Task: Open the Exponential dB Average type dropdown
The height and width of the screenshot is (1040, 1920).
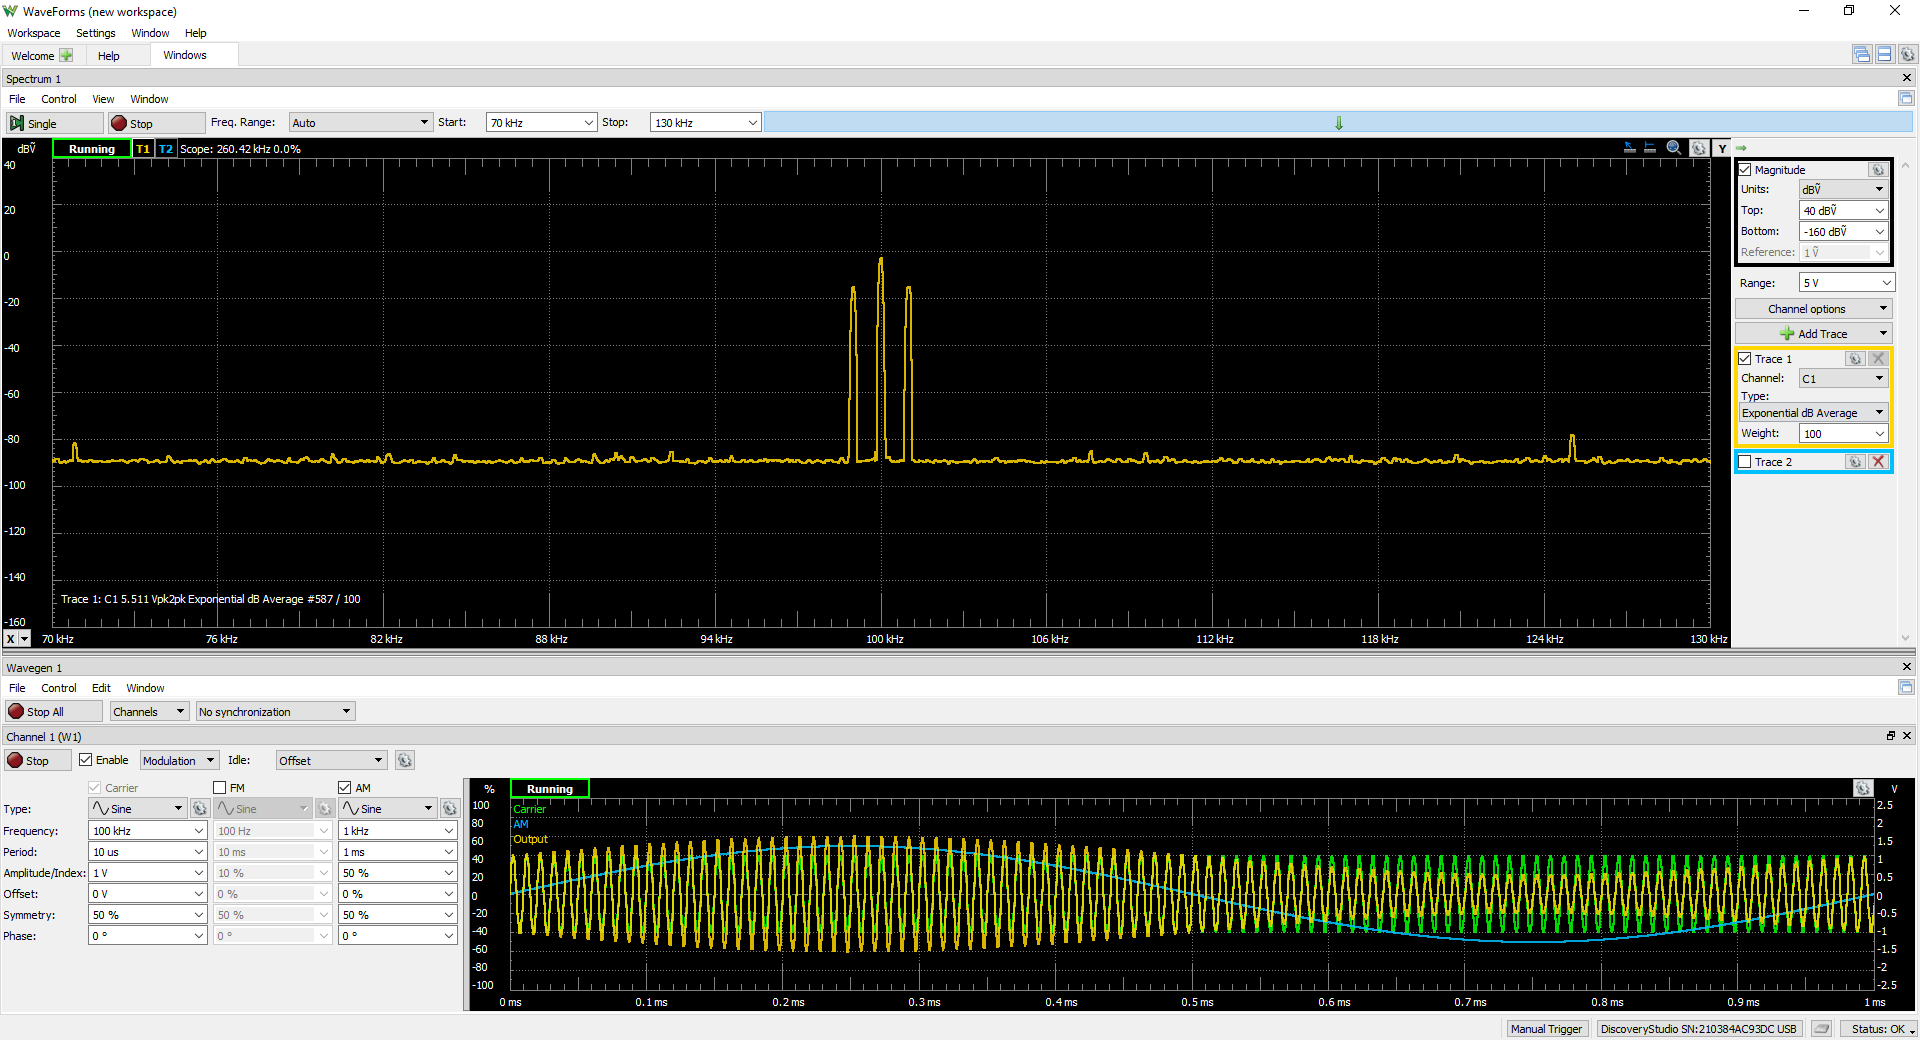Action: point(1813,413)
